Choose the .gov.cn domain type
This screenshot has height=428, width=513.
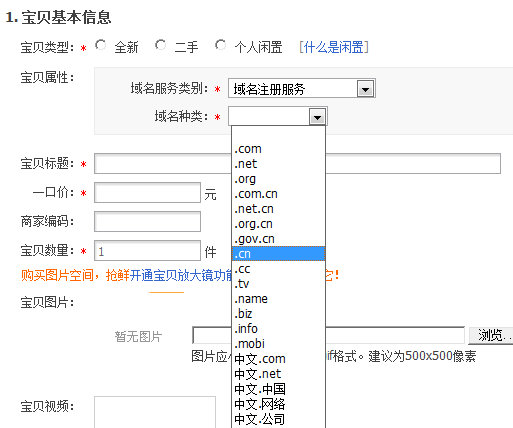pos(278,239)
